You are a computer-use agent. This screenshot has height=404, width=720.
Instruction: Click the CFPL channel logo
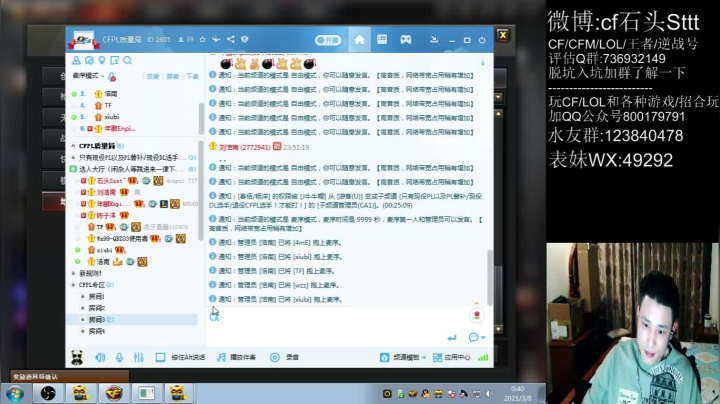84,40
